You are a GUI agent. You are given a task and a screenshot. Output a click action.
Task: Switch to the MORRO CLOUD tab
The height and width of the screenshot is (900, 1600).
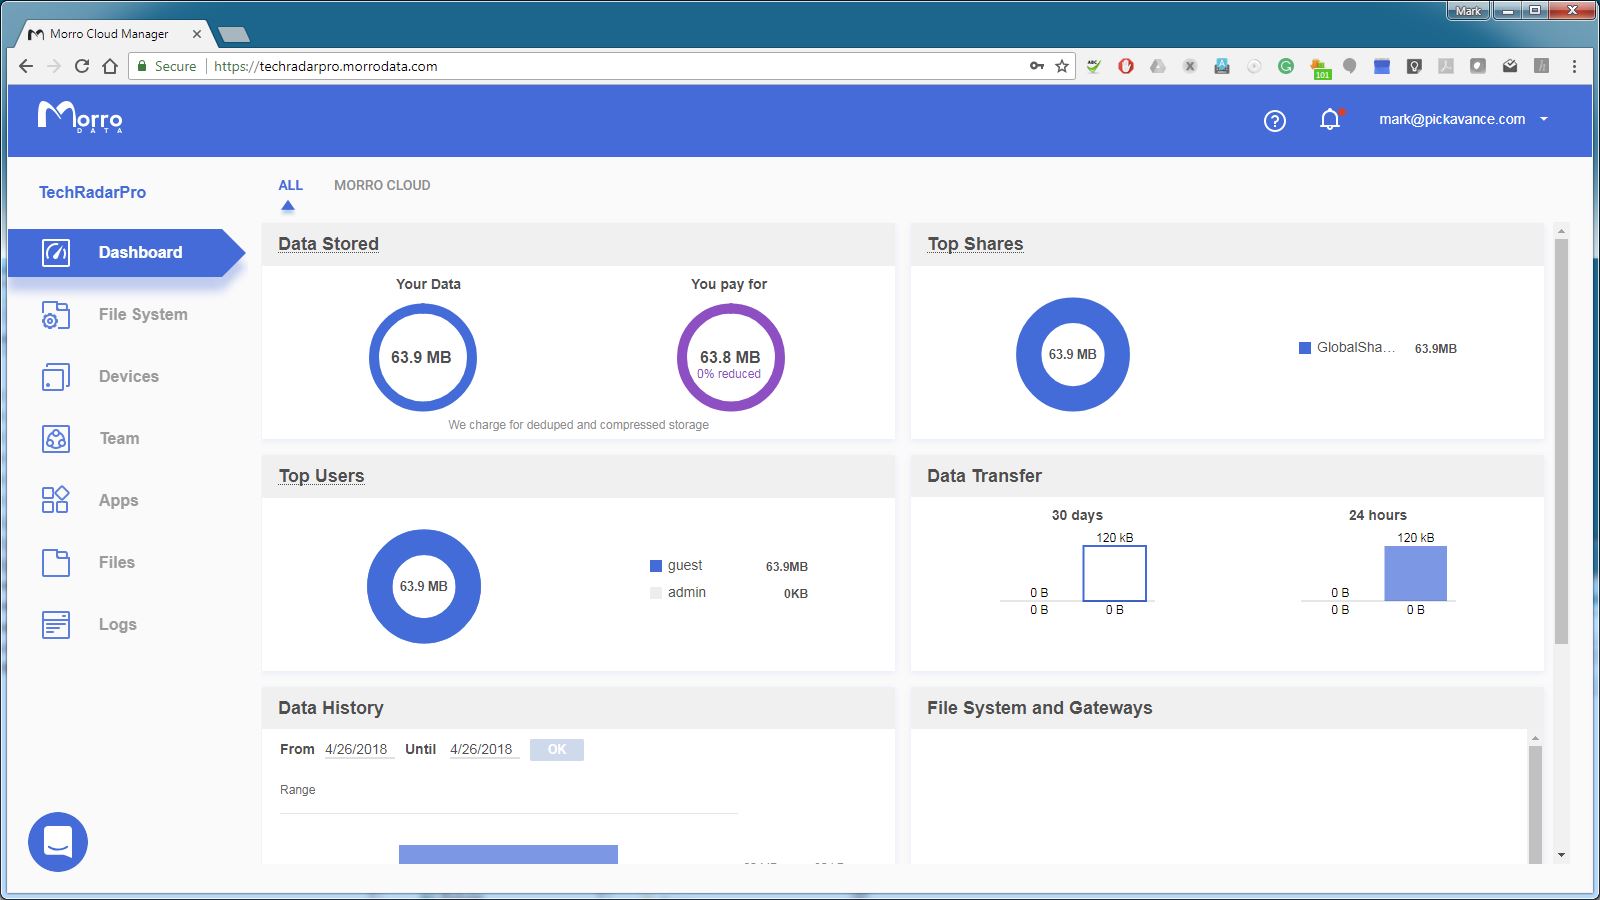(382, 185)
